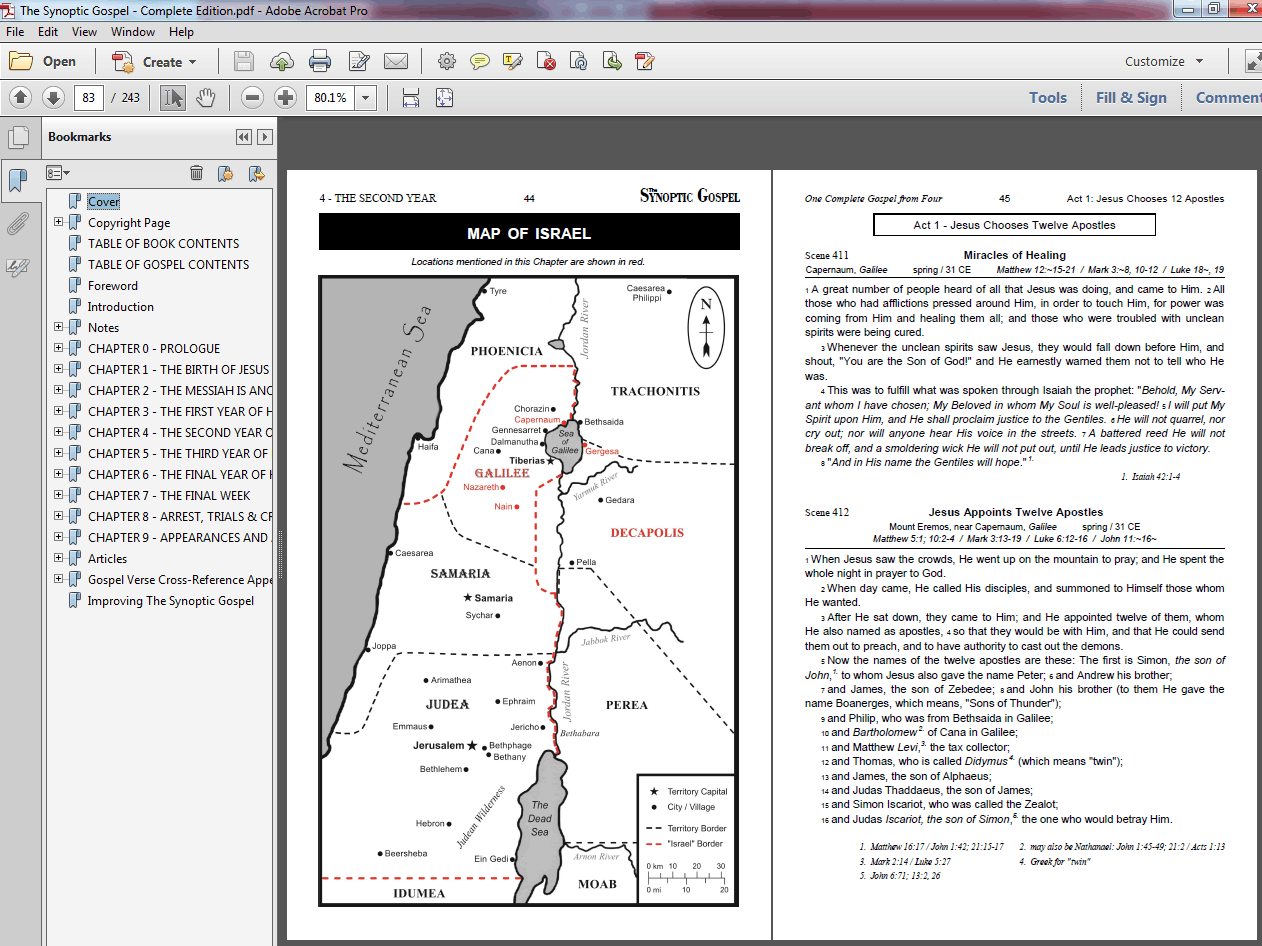Choose the Select tool cursor icon
This screenshot has height=946, width=1262.
pos(173,97)
